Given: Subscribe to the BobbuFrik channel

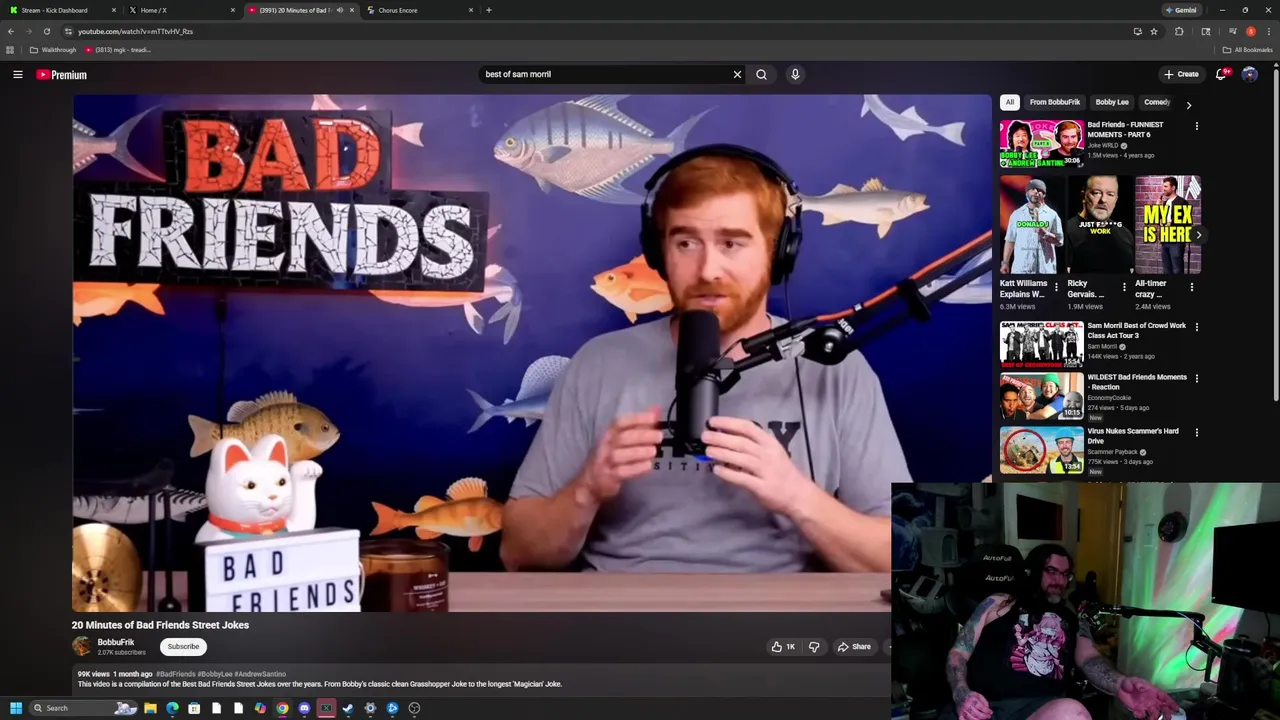Looking at the screenshot, I should (183, 647).
